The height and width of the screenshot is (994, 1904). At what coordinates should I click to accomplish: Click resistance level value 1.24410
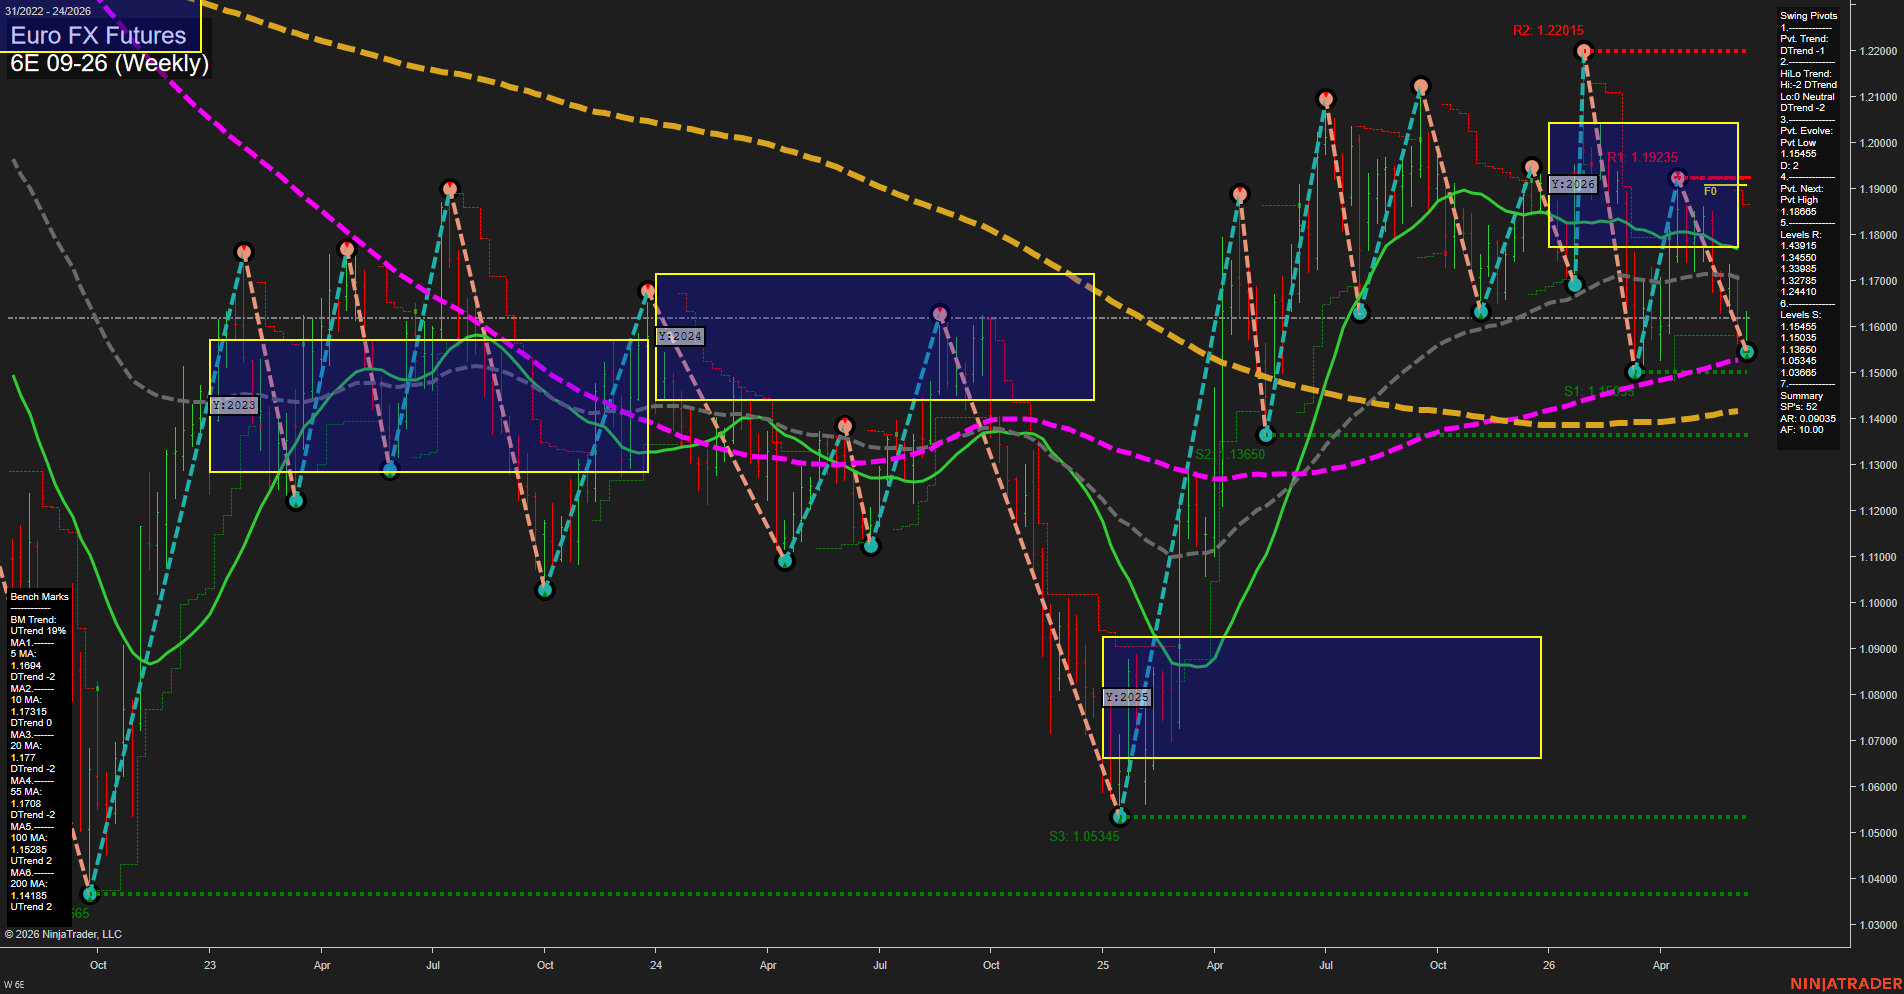tap(1798, 292)
